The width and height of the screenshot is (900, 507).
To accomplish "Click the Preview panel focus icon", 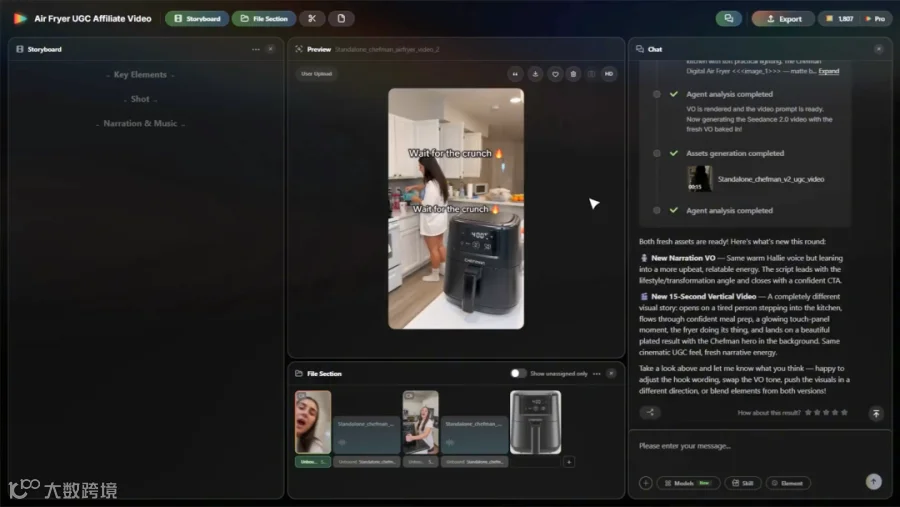I will 298,49.
